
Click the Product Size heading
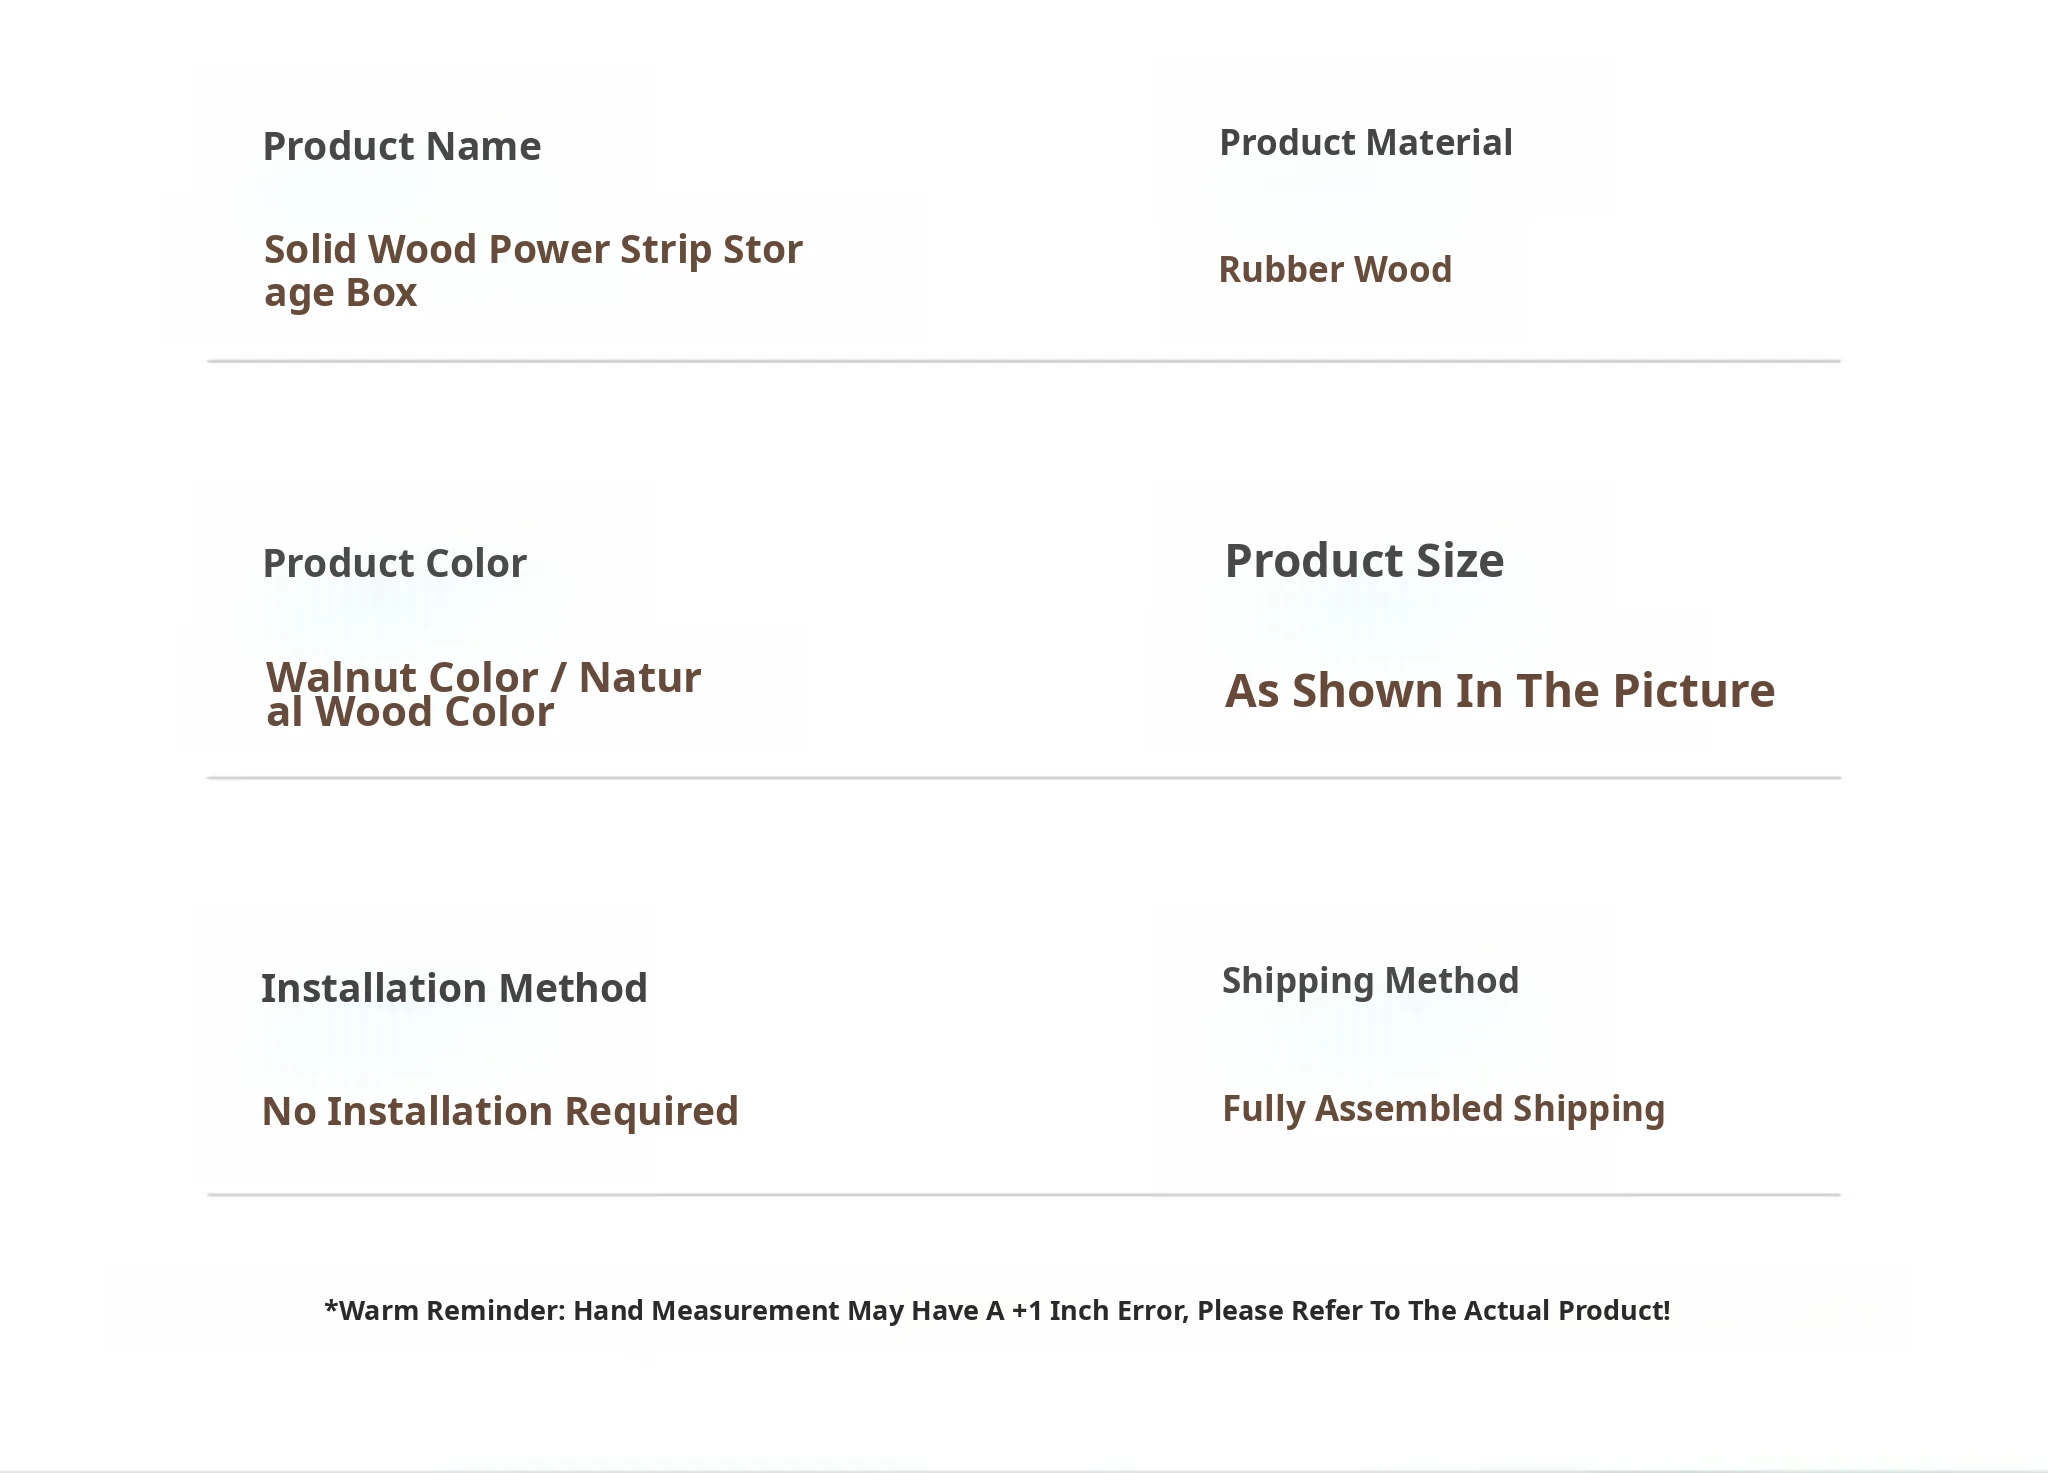pyautogui.click(x=1364, y=561)
